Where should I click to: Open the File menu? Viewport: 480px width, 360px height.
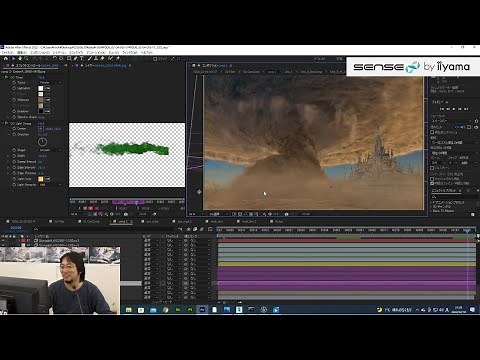pos(7,53)
